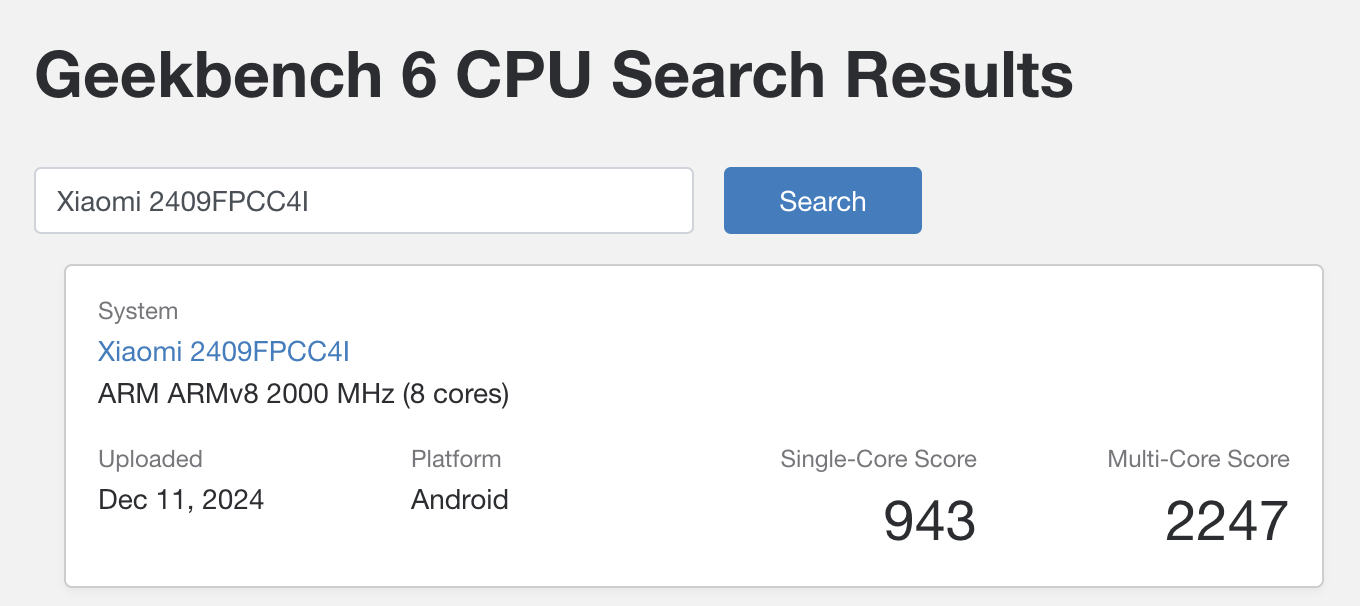Click the word Search in the page heading
Screen dimensions: 1360x606
[718, 76]
